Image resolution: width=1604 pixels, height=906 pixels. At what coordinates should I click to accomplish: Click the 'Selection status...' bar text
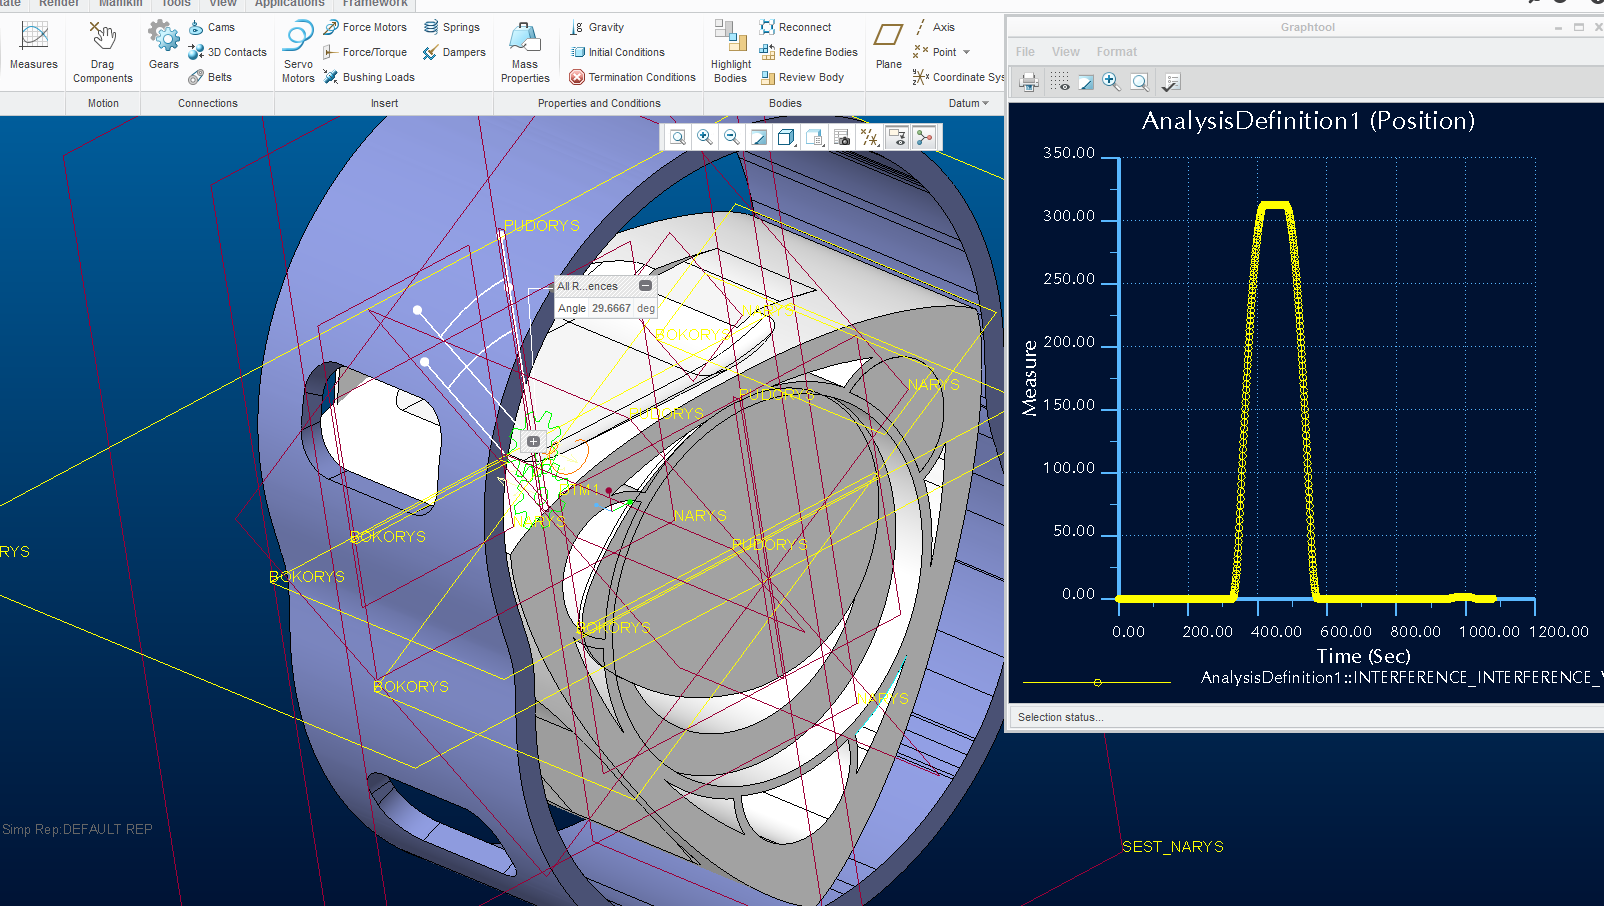coord(1060,717)
